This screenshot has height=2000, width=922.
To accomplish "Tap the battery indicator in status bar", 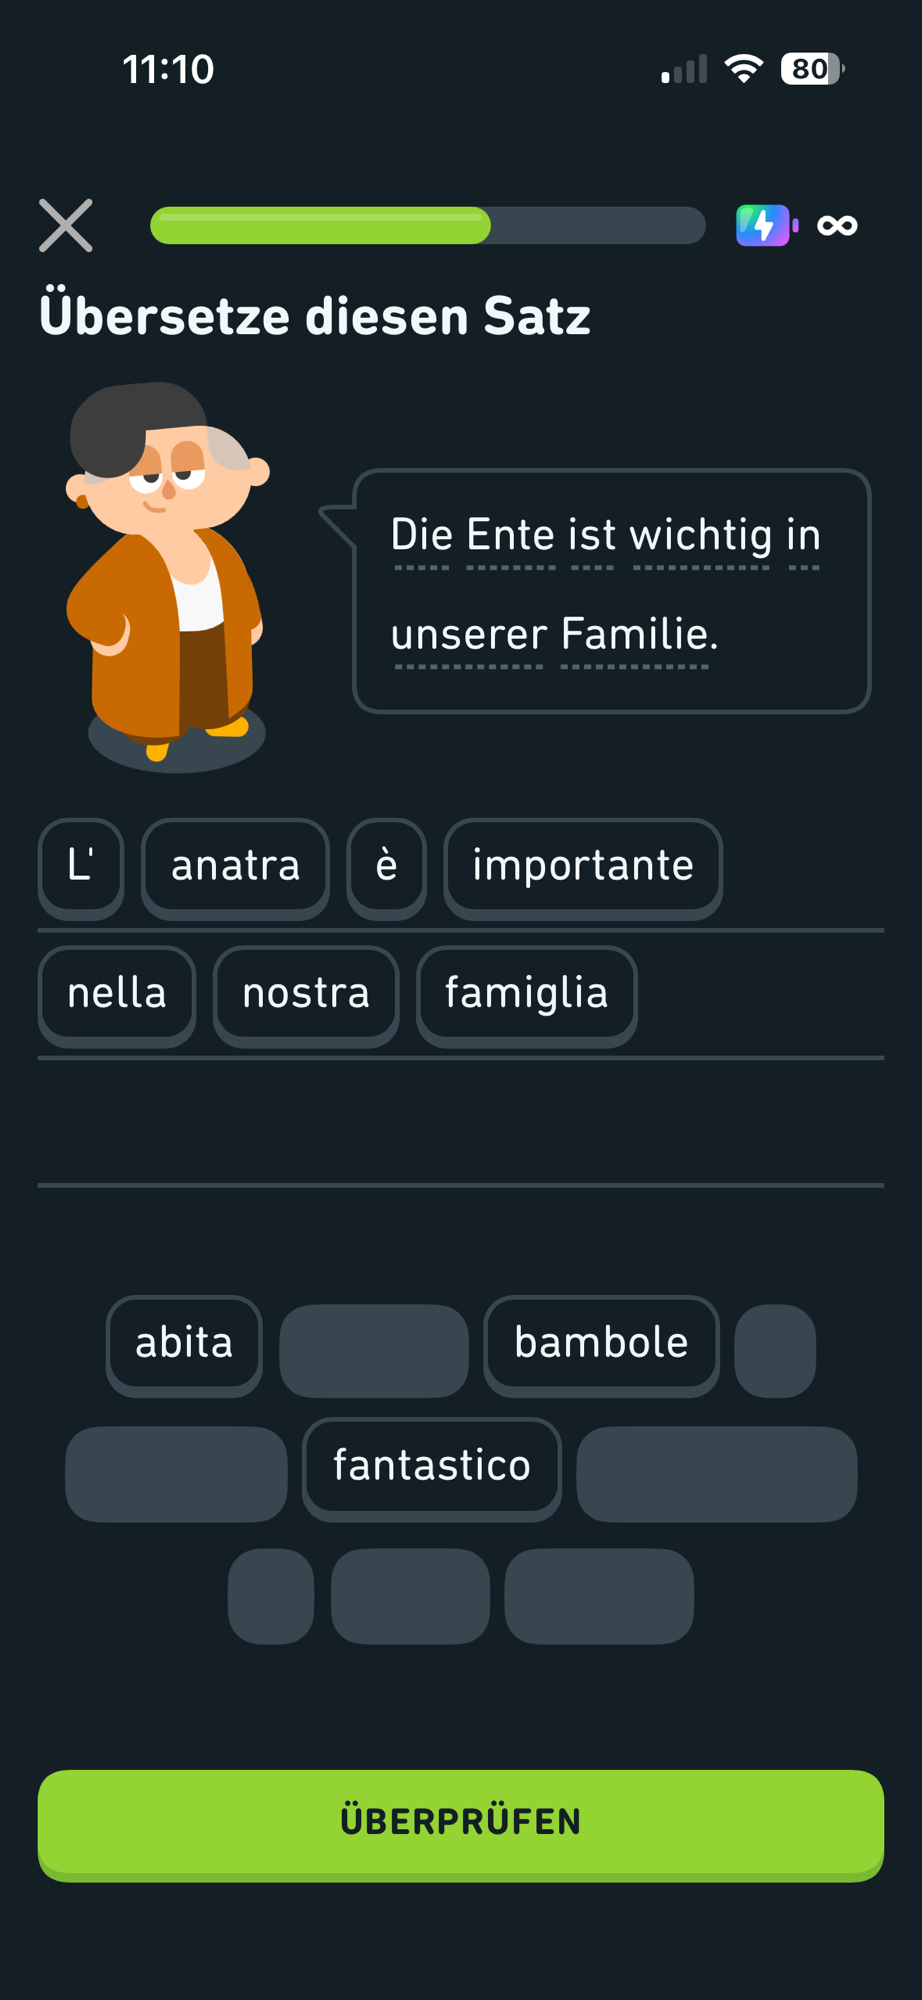I will 811,69.
